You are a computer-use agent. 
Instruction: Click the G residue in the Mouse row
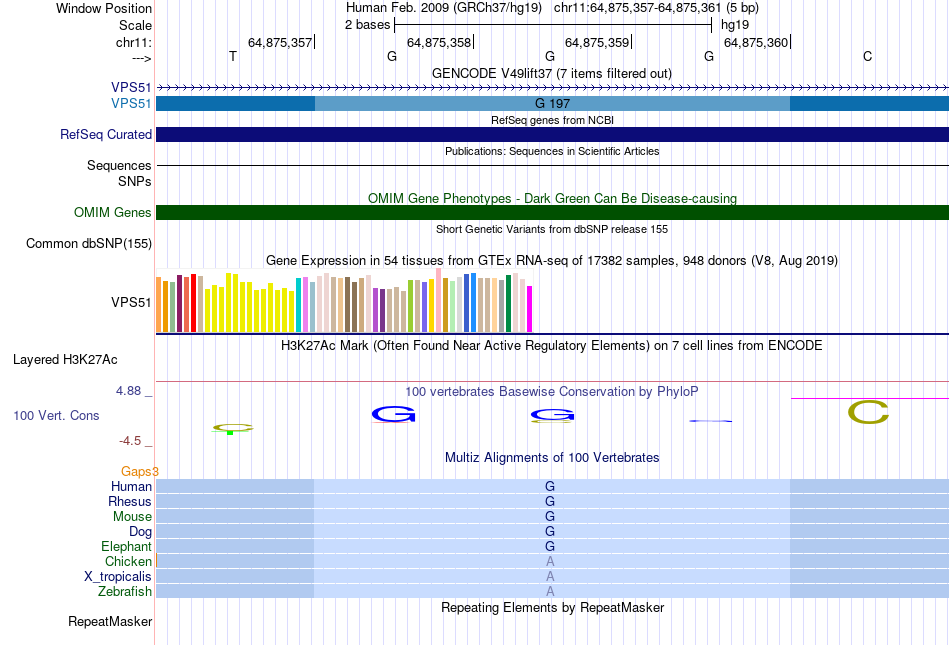click(550, 517)
